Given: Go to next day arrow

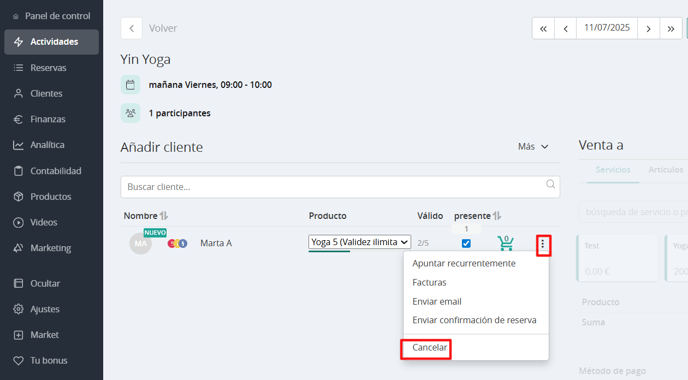Looking at the screenshot, I should click(x=649, y=29).
